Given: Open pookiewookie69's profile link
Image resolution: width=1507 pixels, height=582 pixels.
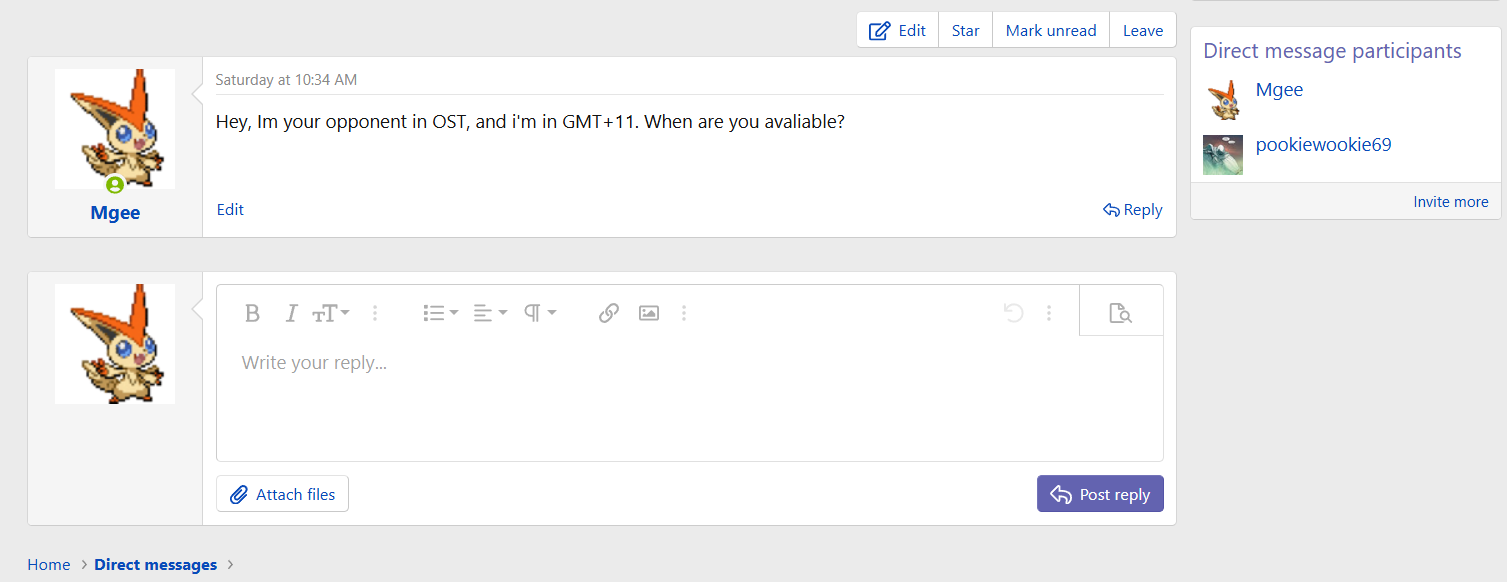Looking at the screenshot, I should (1323, 145).
